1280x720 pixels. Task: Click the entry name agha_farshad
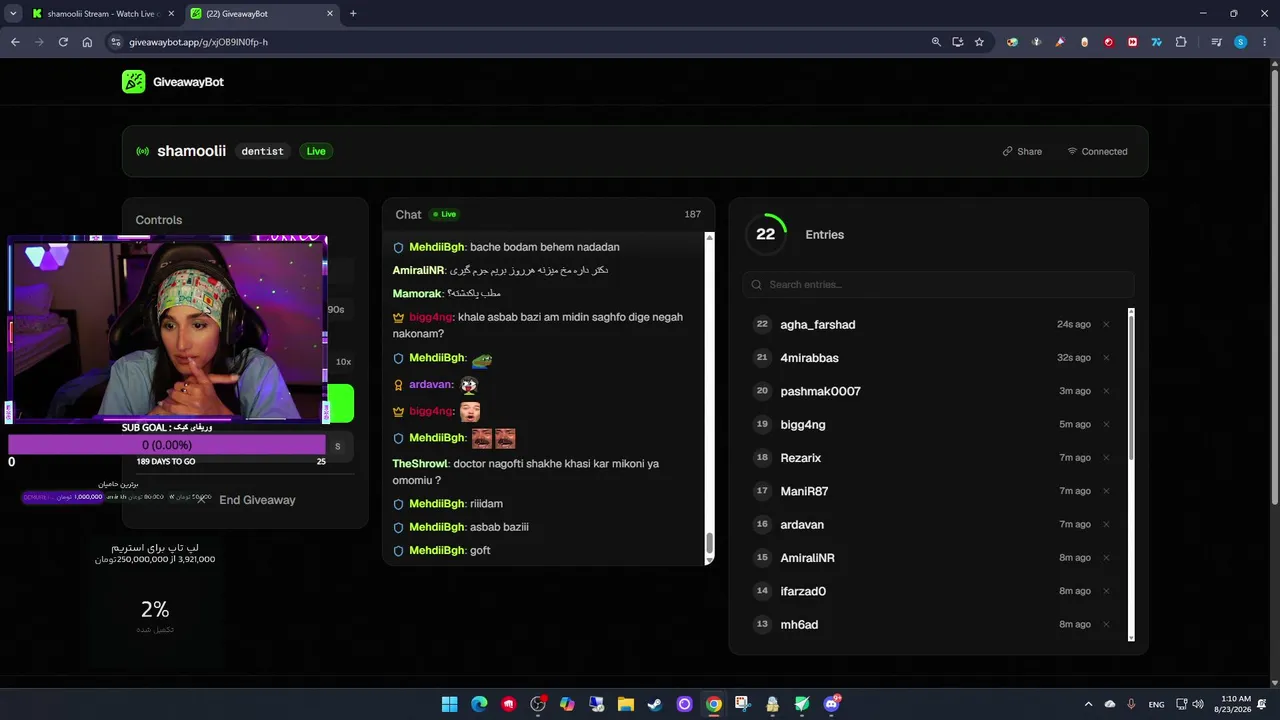pyautogui.click(x=818, y=325)
